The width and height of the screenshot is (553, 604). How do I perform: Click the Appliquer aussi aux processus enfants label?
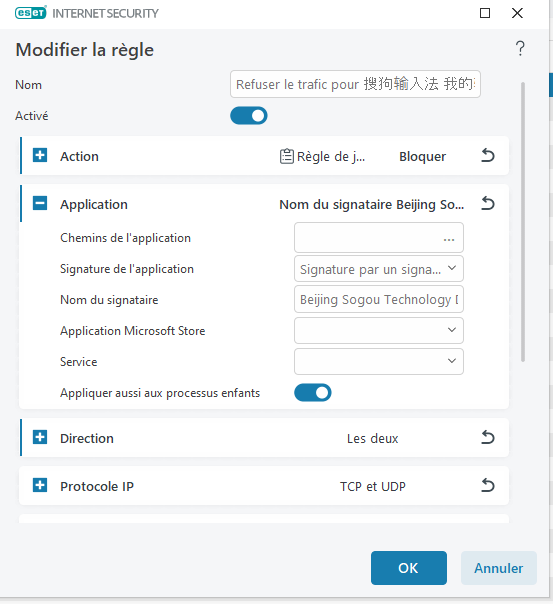160,393
